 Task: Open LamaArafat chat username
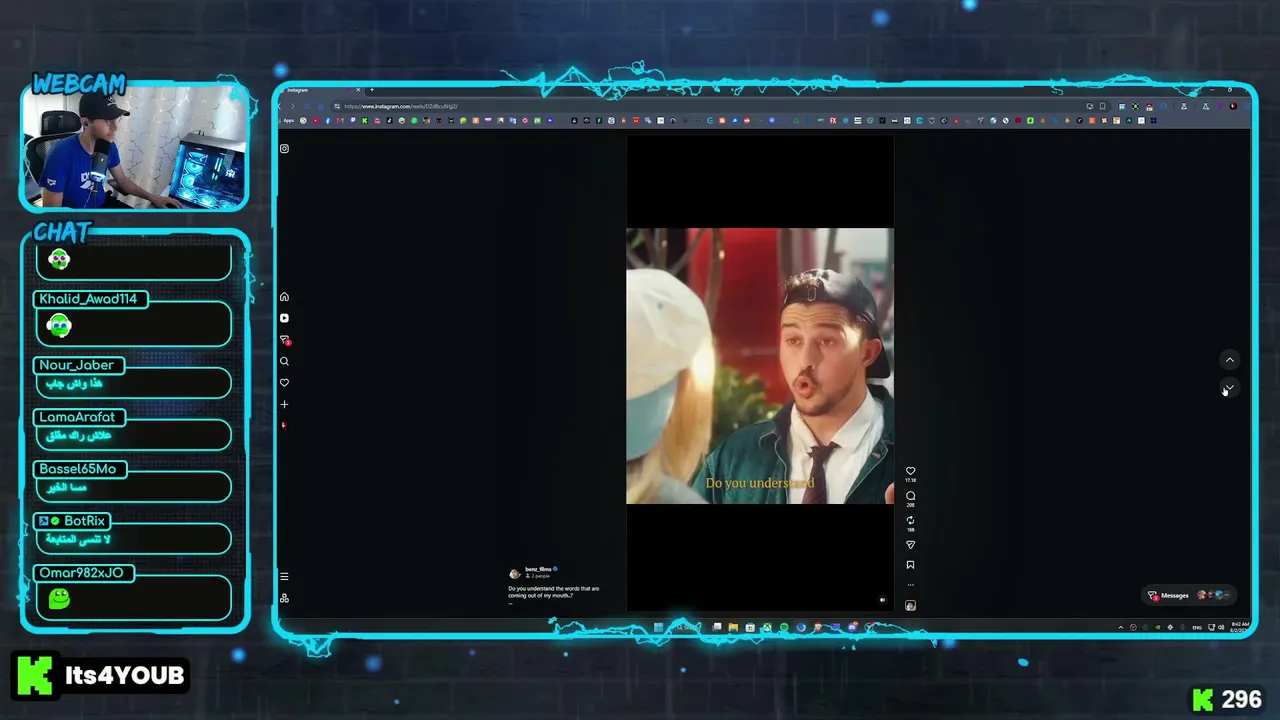(x=77, y=417)
